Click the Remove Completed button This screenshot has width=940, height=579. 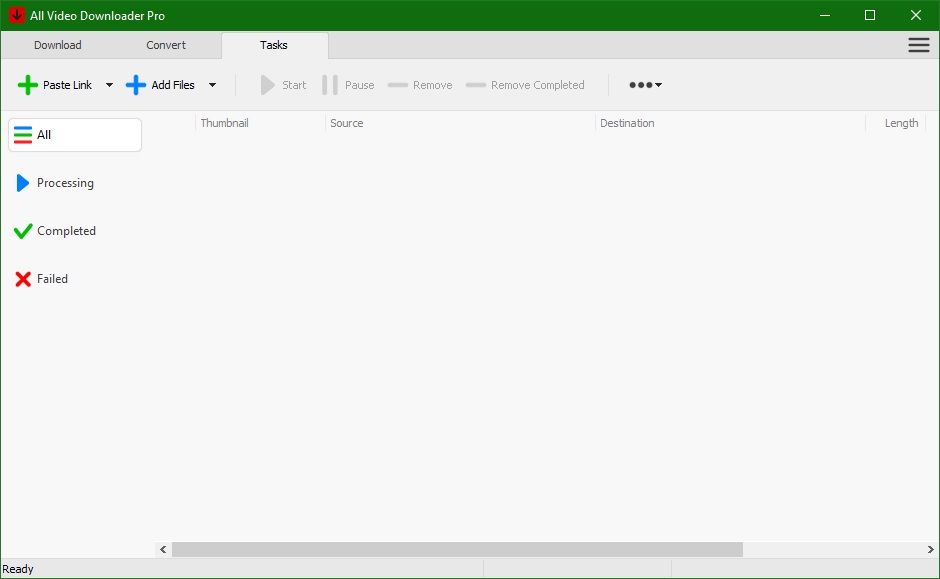524,85
